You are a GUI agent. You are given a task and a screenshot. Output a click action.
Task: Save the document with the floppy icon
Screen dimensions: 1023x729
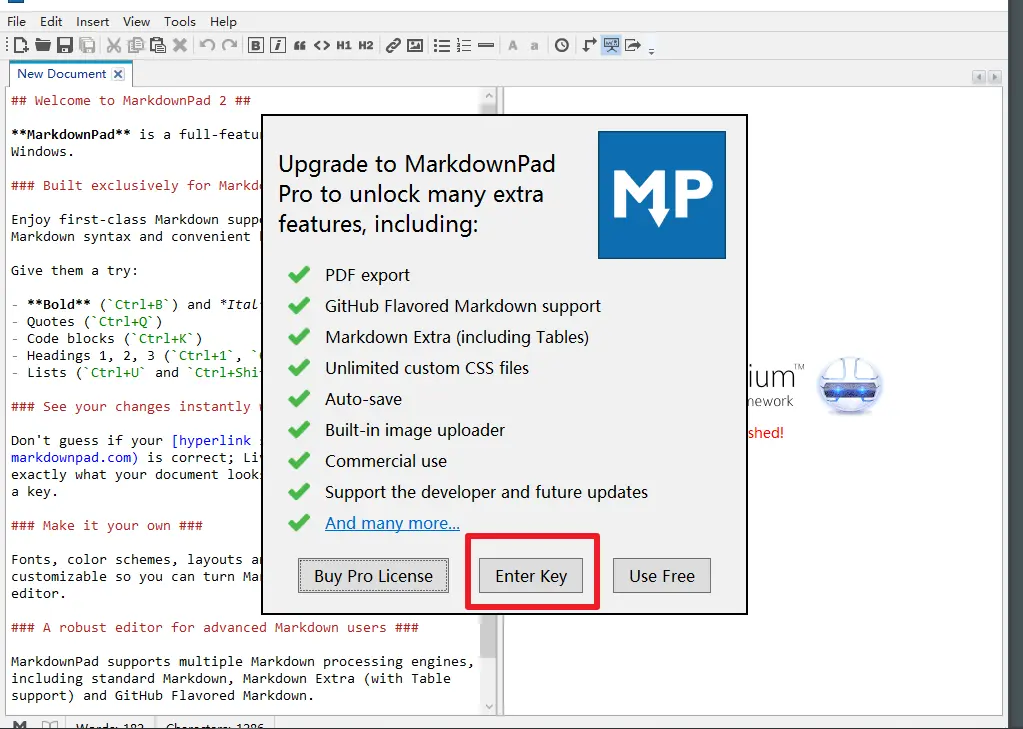65,45
